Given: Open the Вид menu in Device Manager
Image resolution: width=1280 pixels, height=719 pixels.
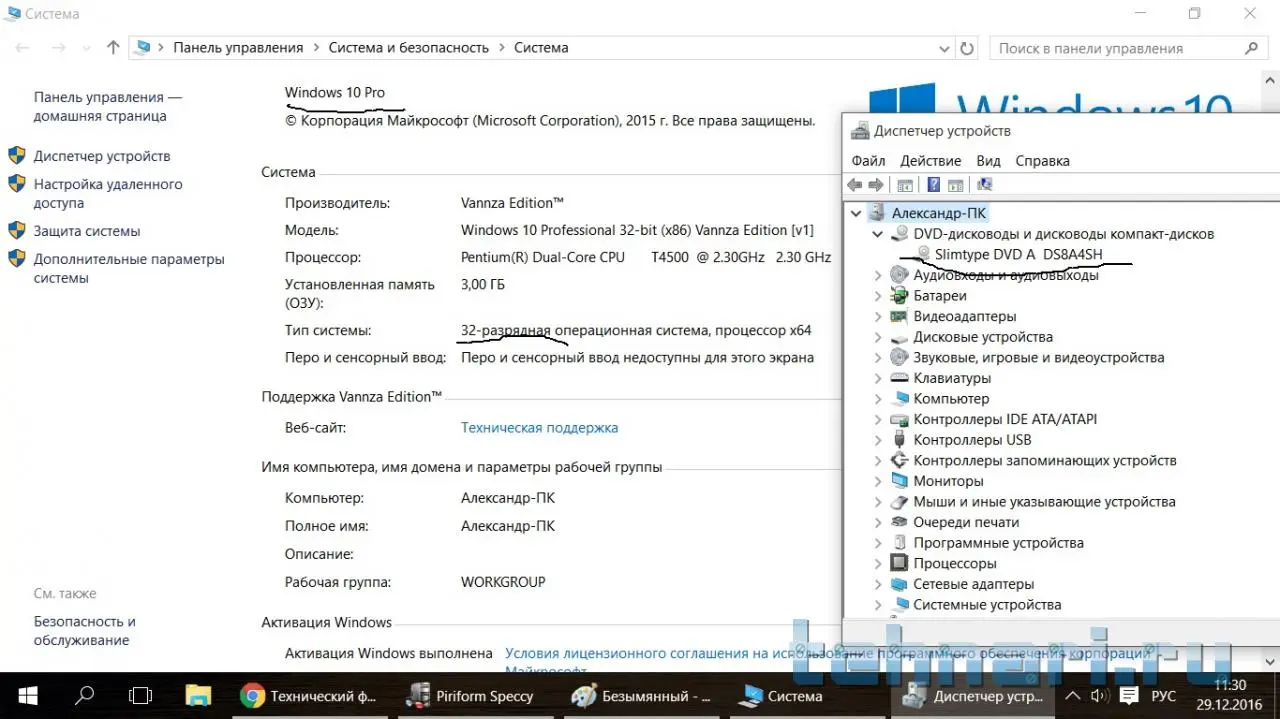Looking at the screenshot, I should 988,160.
